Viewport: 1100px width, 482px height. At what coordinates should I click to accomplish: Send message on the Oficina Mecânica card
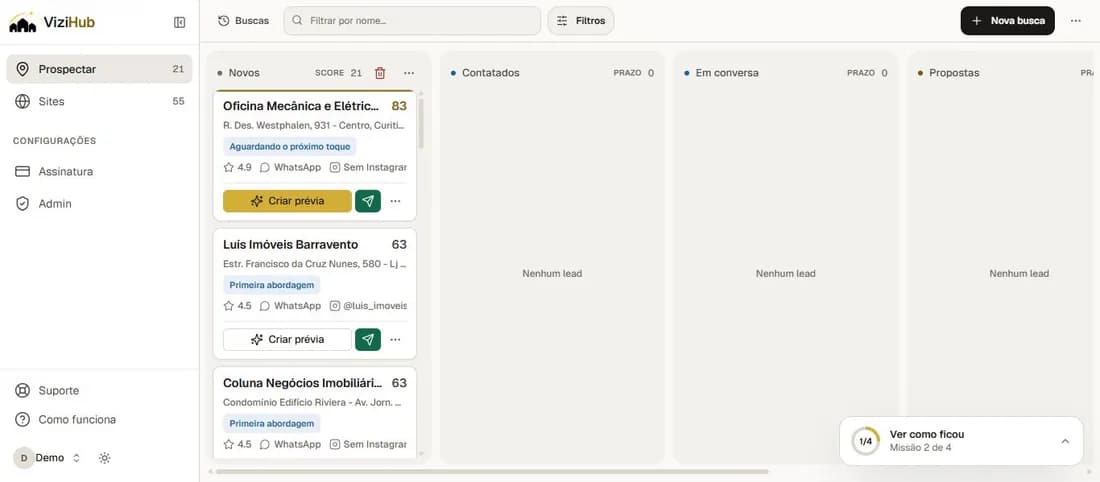point(368,201)
